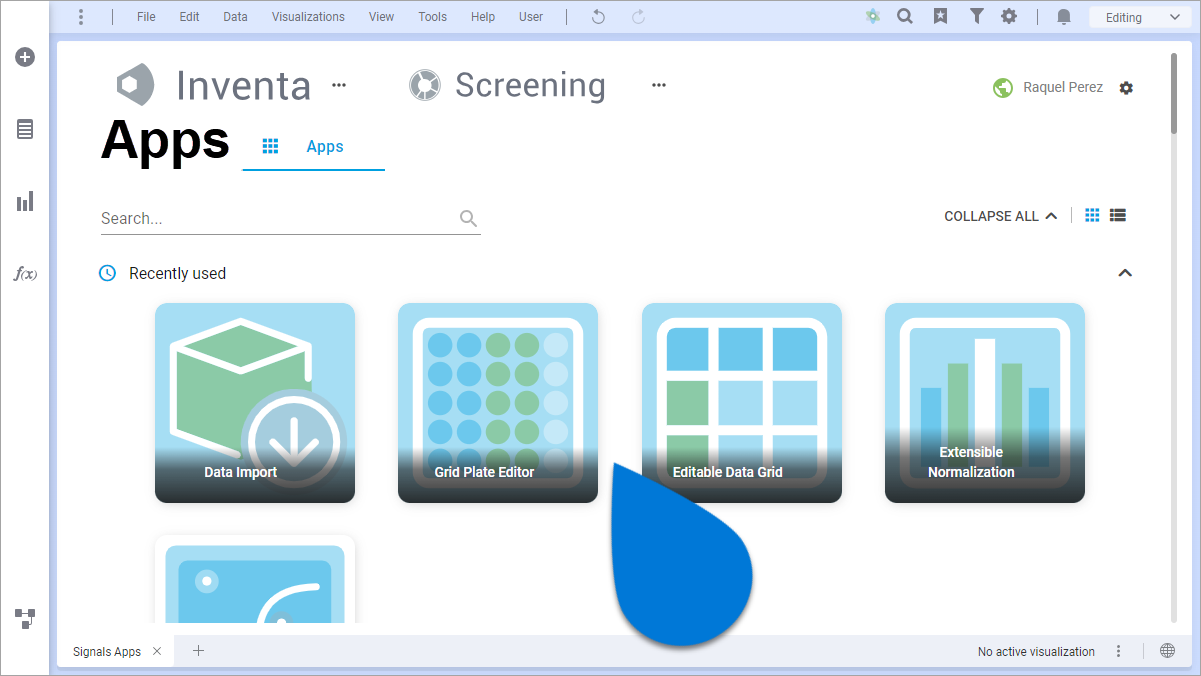Collapse the Recently used section
Screen dimensions: 1201x676
point(1125,273)
